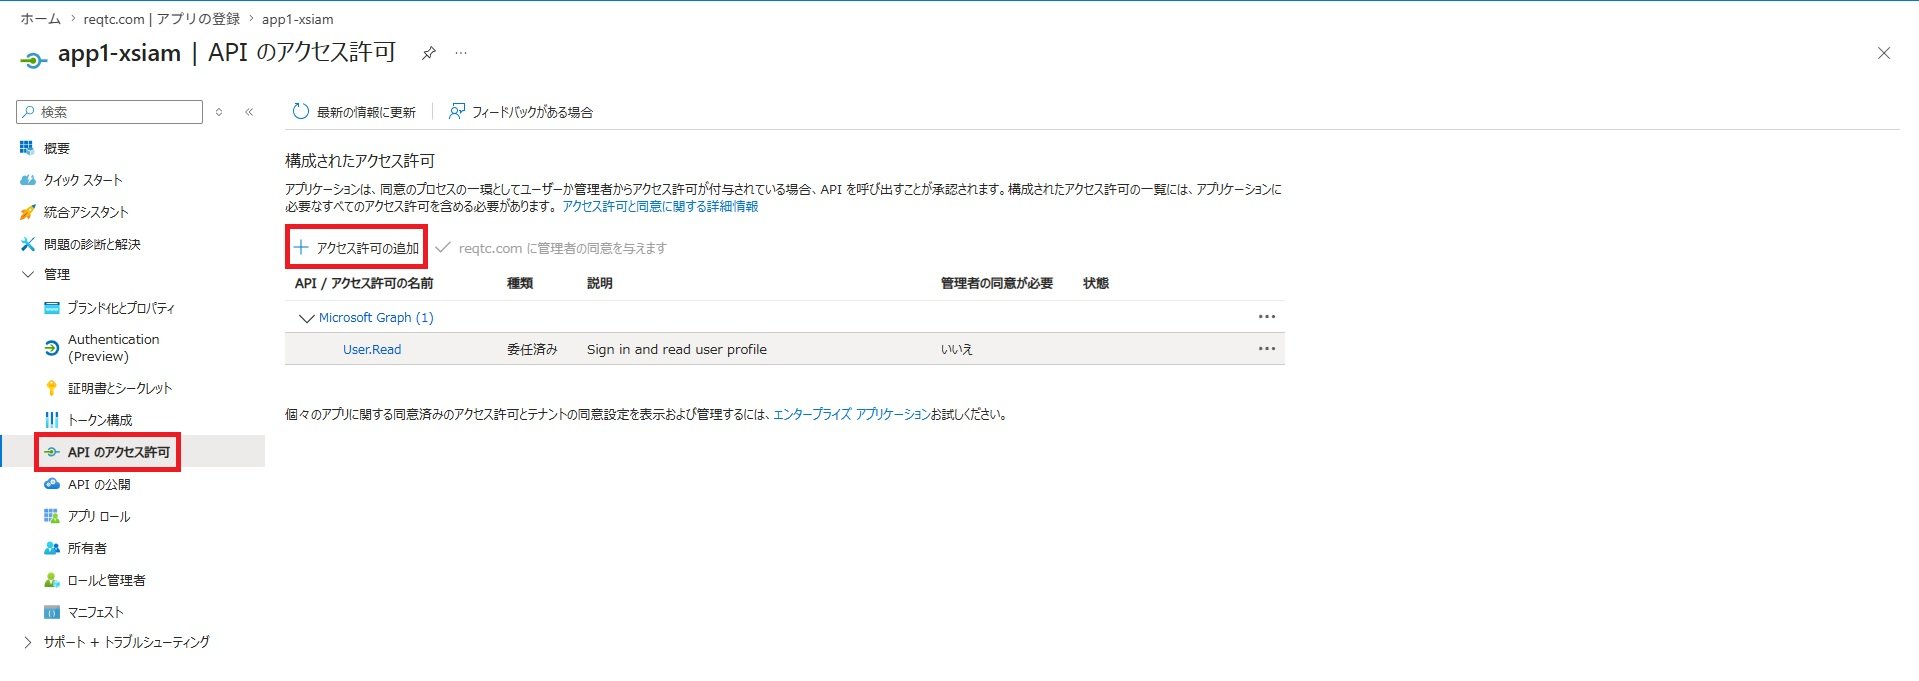The width and height of the screenshot is (1919, 681).
Task: Open the Microsoft Graph (1) link
Action: click(x=376, y=317)
